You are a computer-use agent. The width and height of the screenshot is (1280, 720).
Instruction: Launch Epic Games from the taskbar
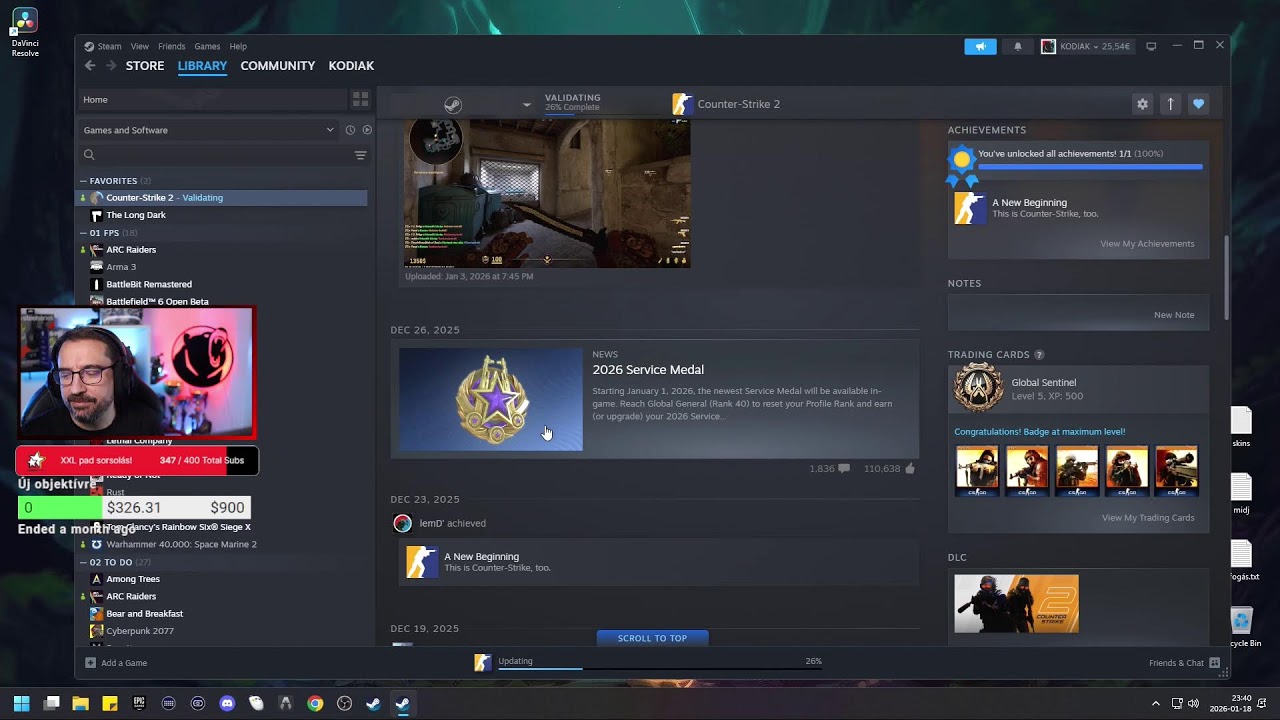pyautogui.click(x=139, y=703)
